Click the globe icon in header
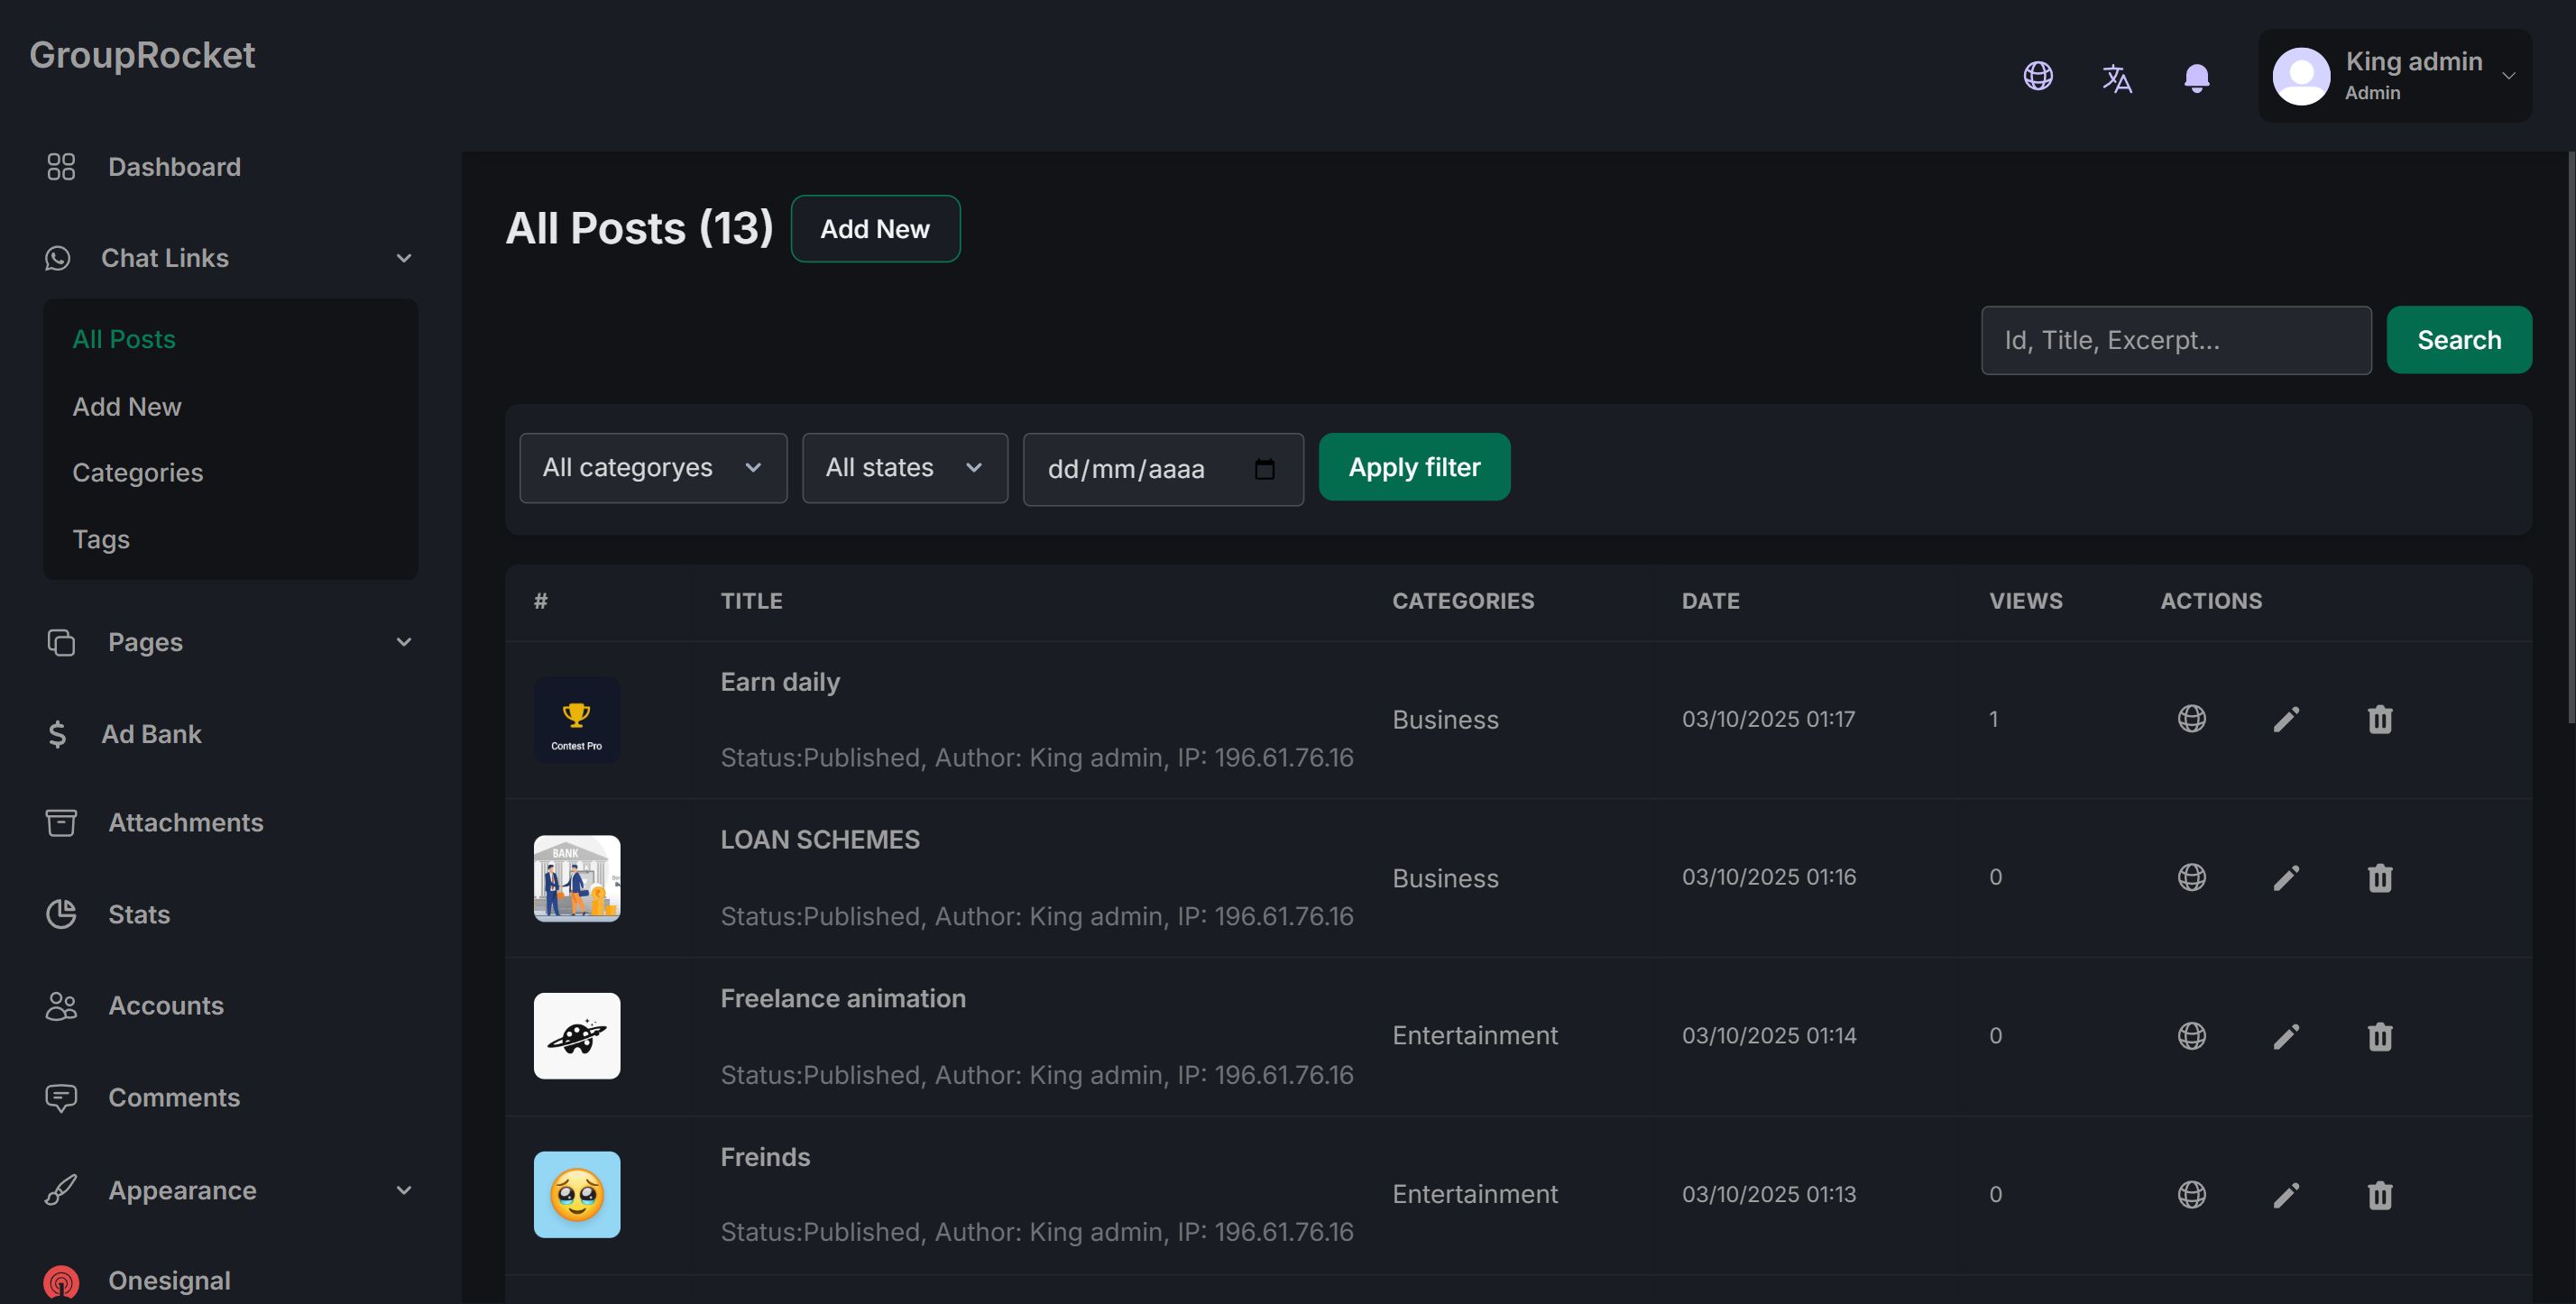Screen dimensions: 2576x1304 pos(2037,76)
